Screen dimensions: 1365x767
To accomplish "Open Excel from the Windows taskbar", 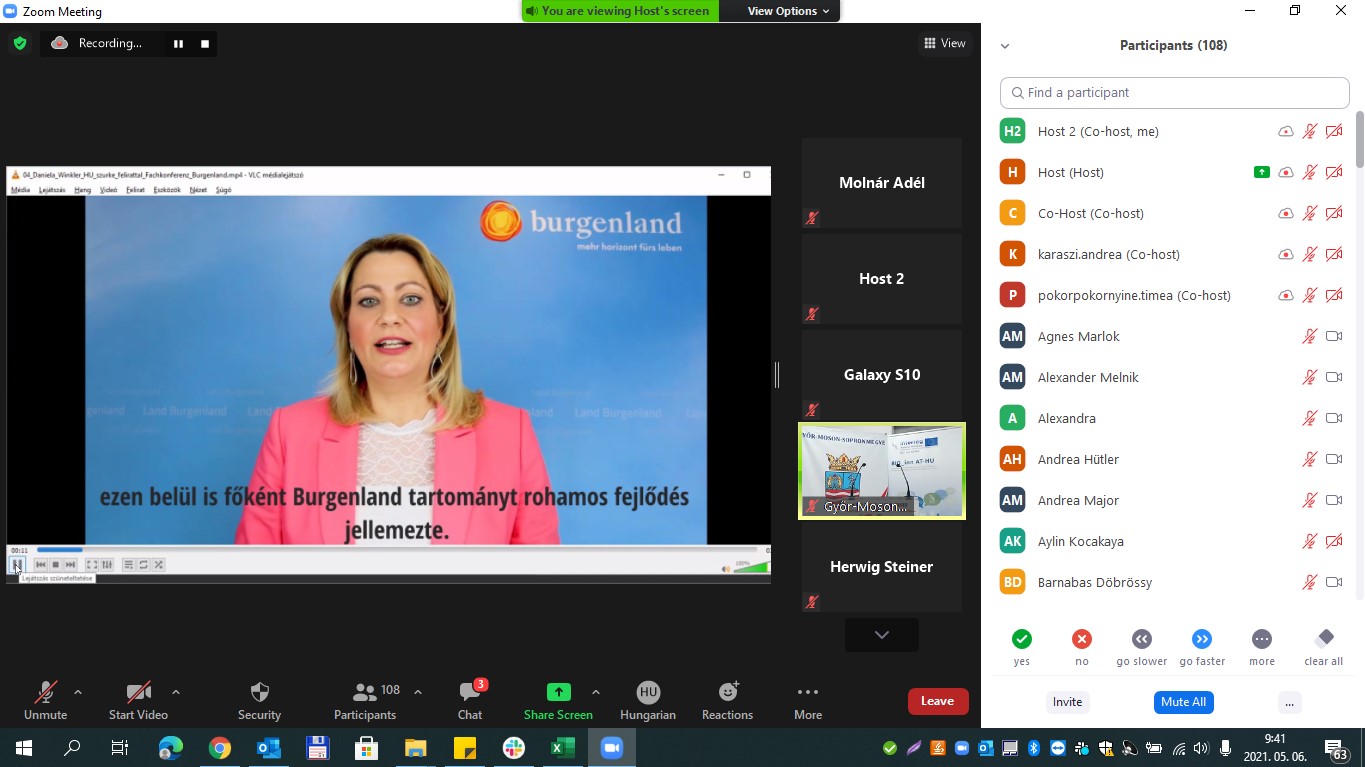I will [x=562, y=748].
